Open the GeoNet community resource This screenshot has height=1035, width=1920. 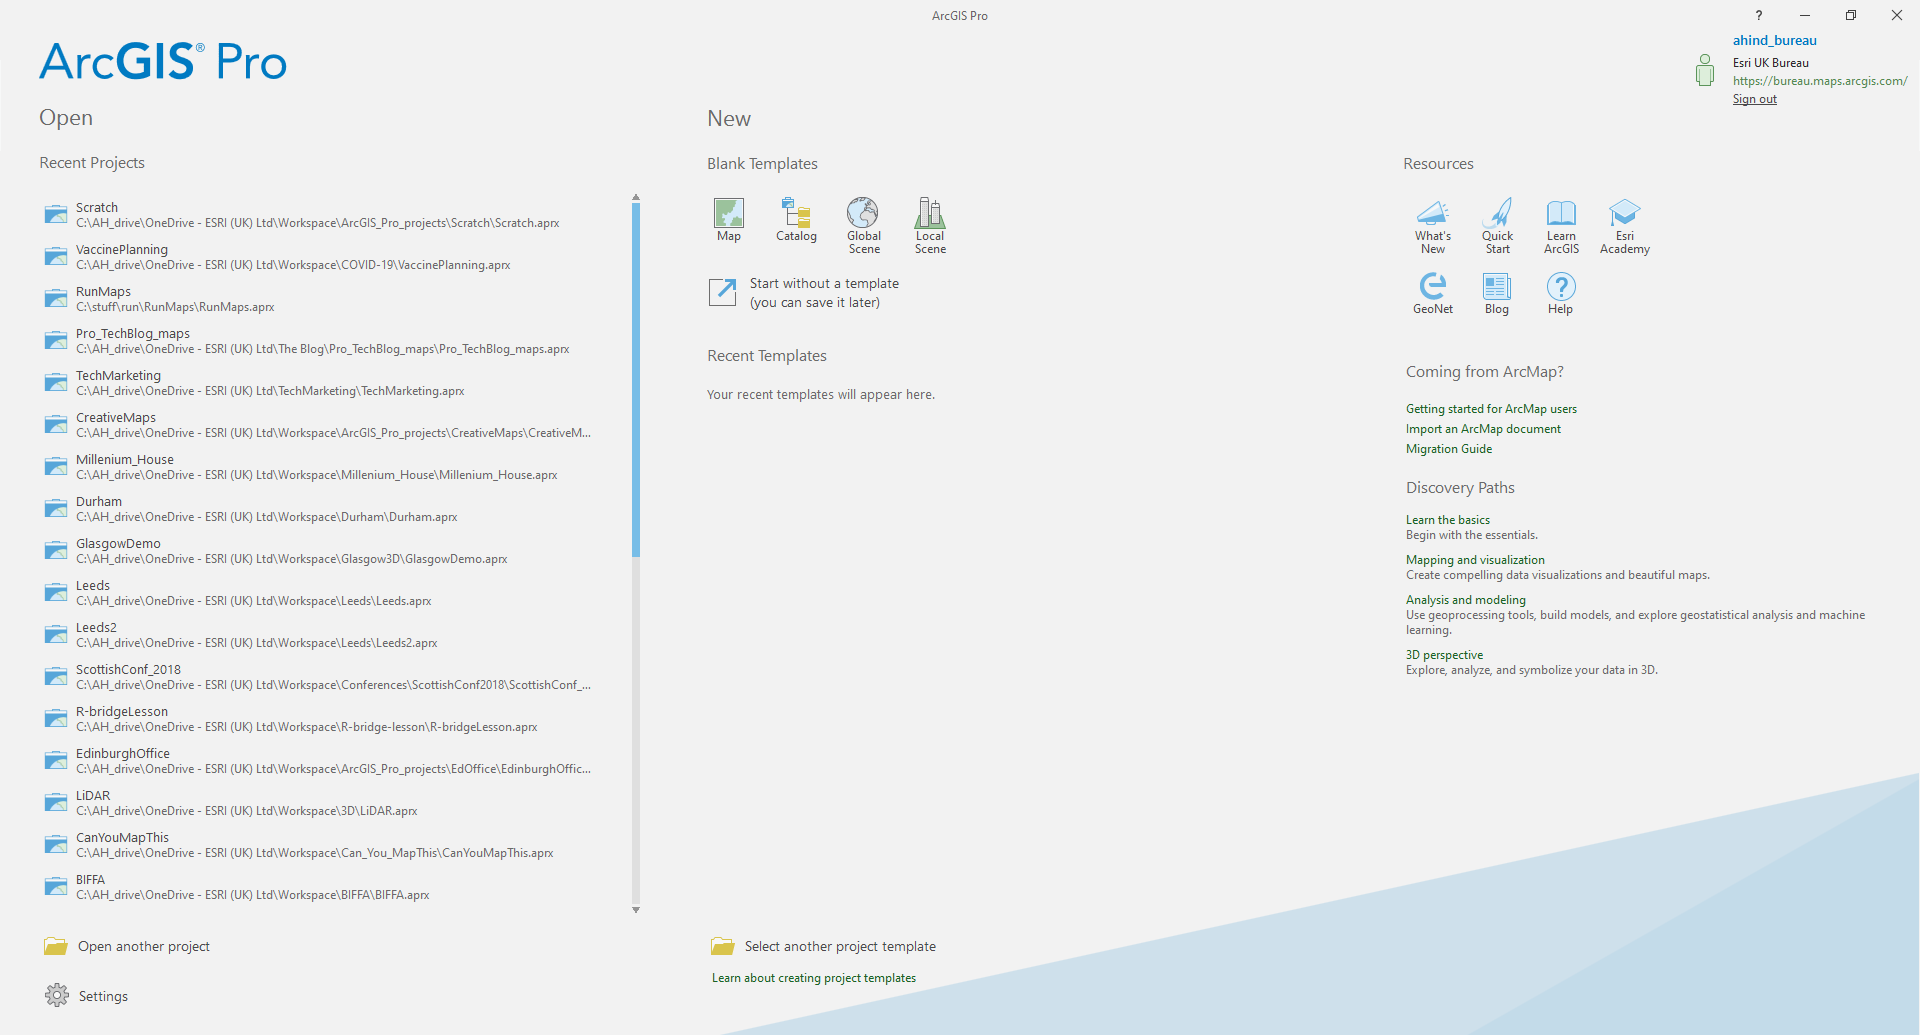[1433, 293]
